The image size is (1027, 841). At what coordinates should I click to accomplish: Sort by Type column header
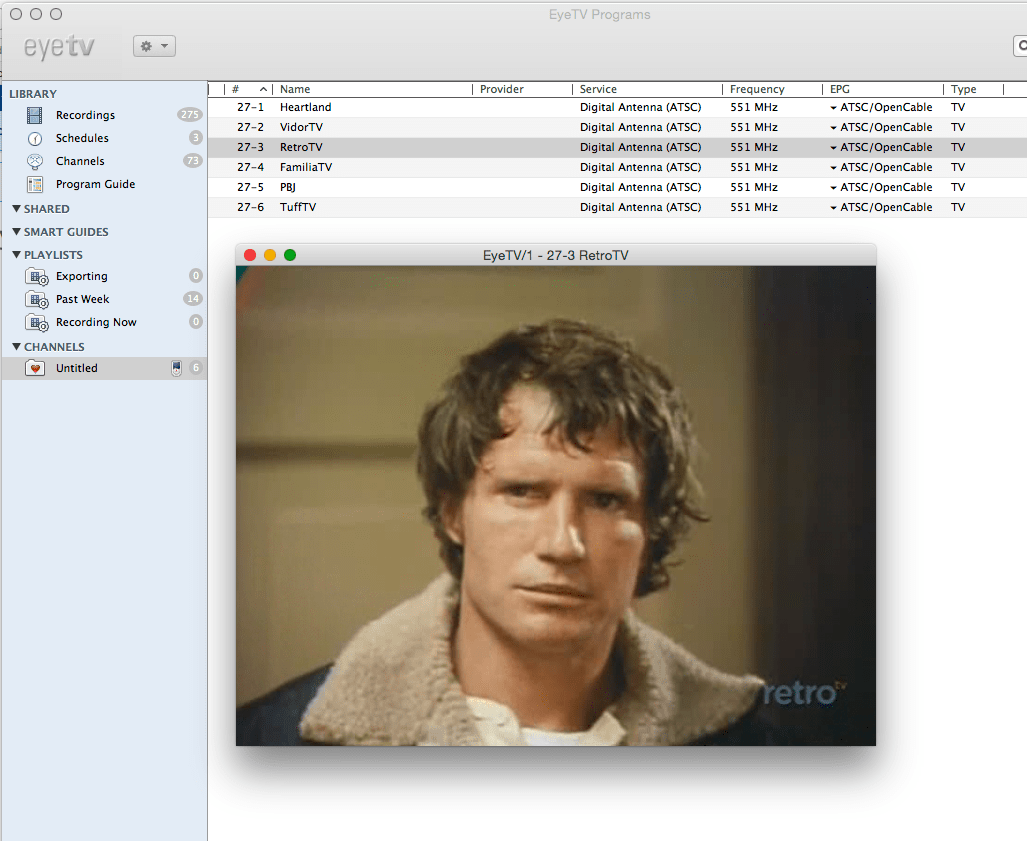coord(973,89)
